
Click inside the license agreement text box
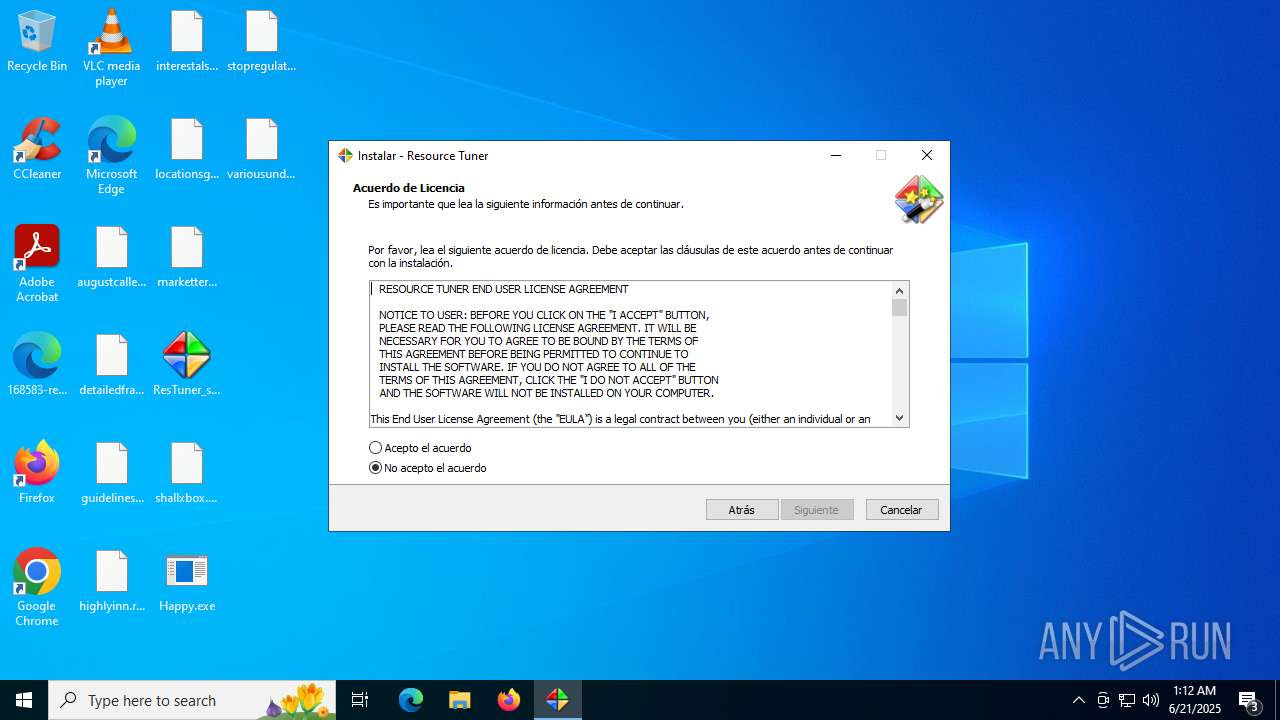[630, 354]
